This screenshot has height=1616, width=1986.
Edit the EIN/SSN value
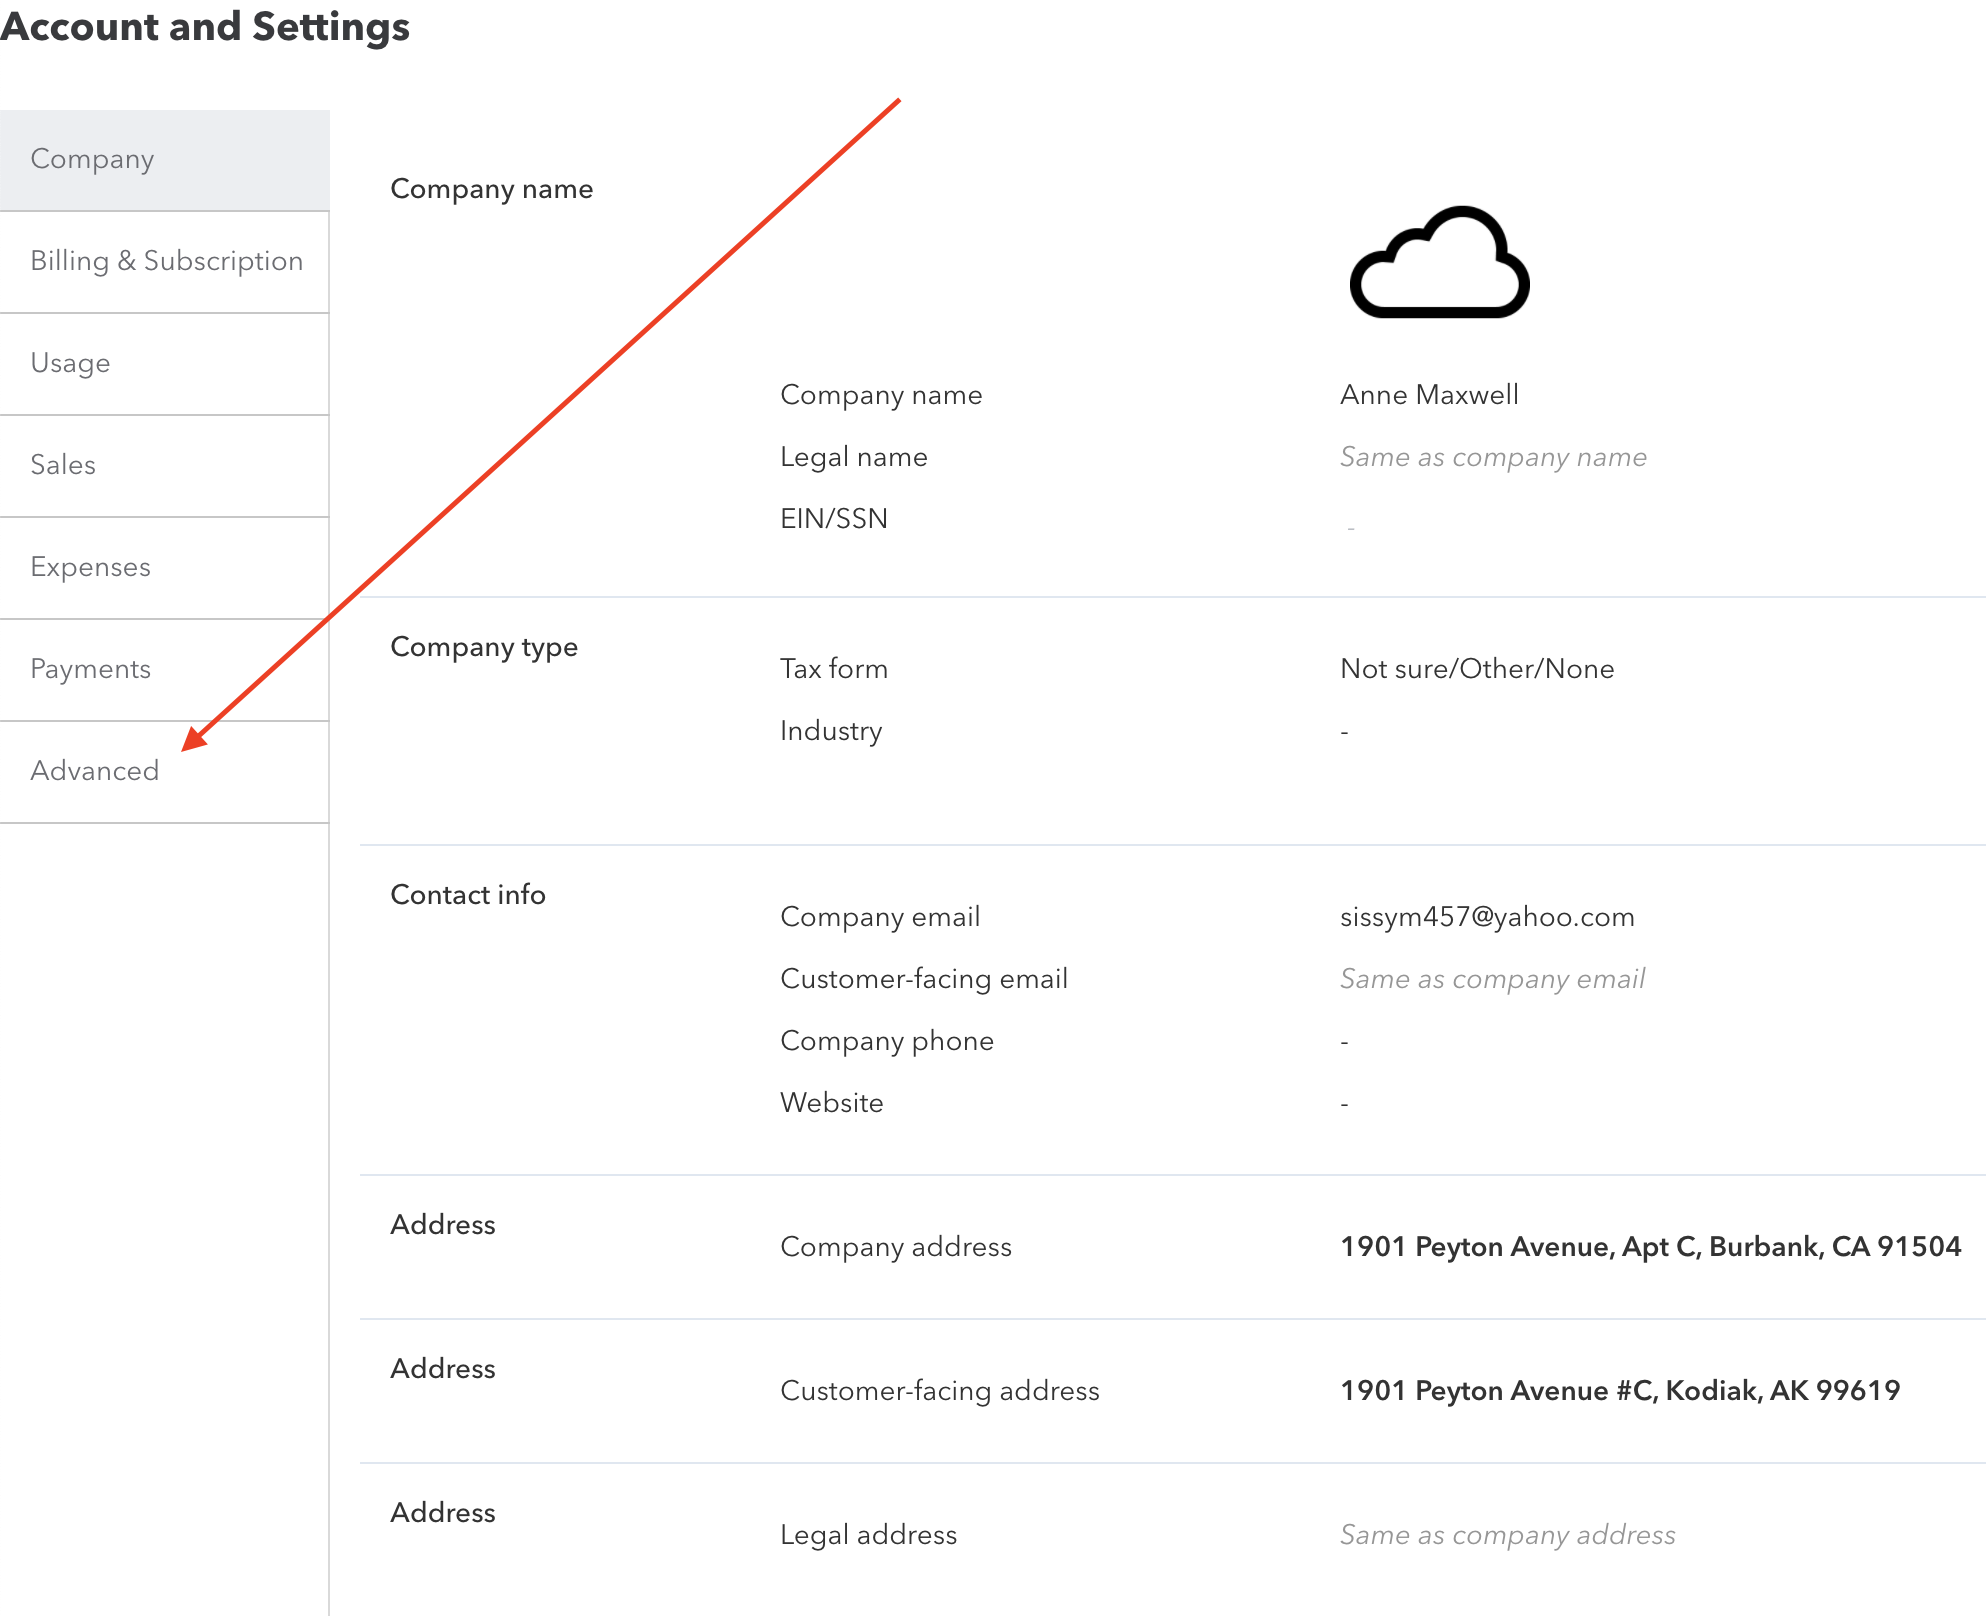click(x=1349, y=519)
